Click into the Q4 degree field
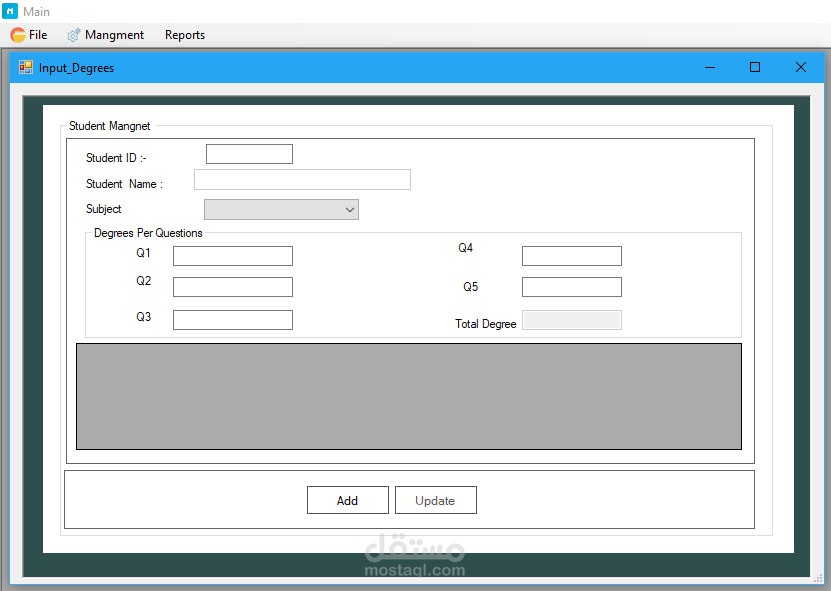 (572, 256)
